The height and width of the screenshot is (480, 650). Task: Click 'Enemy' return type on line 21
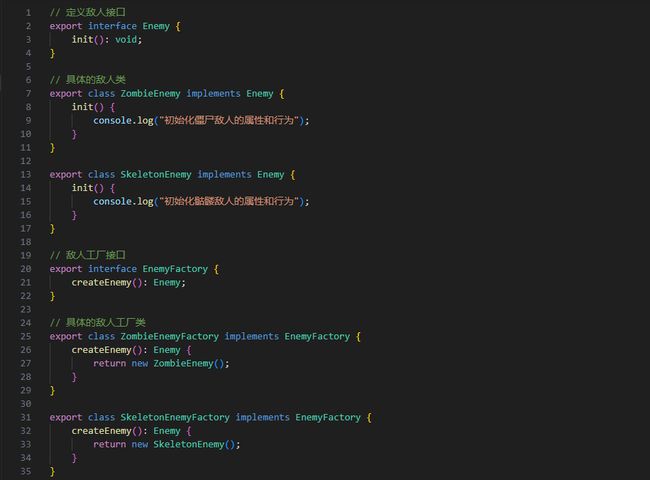pos(167,282)
